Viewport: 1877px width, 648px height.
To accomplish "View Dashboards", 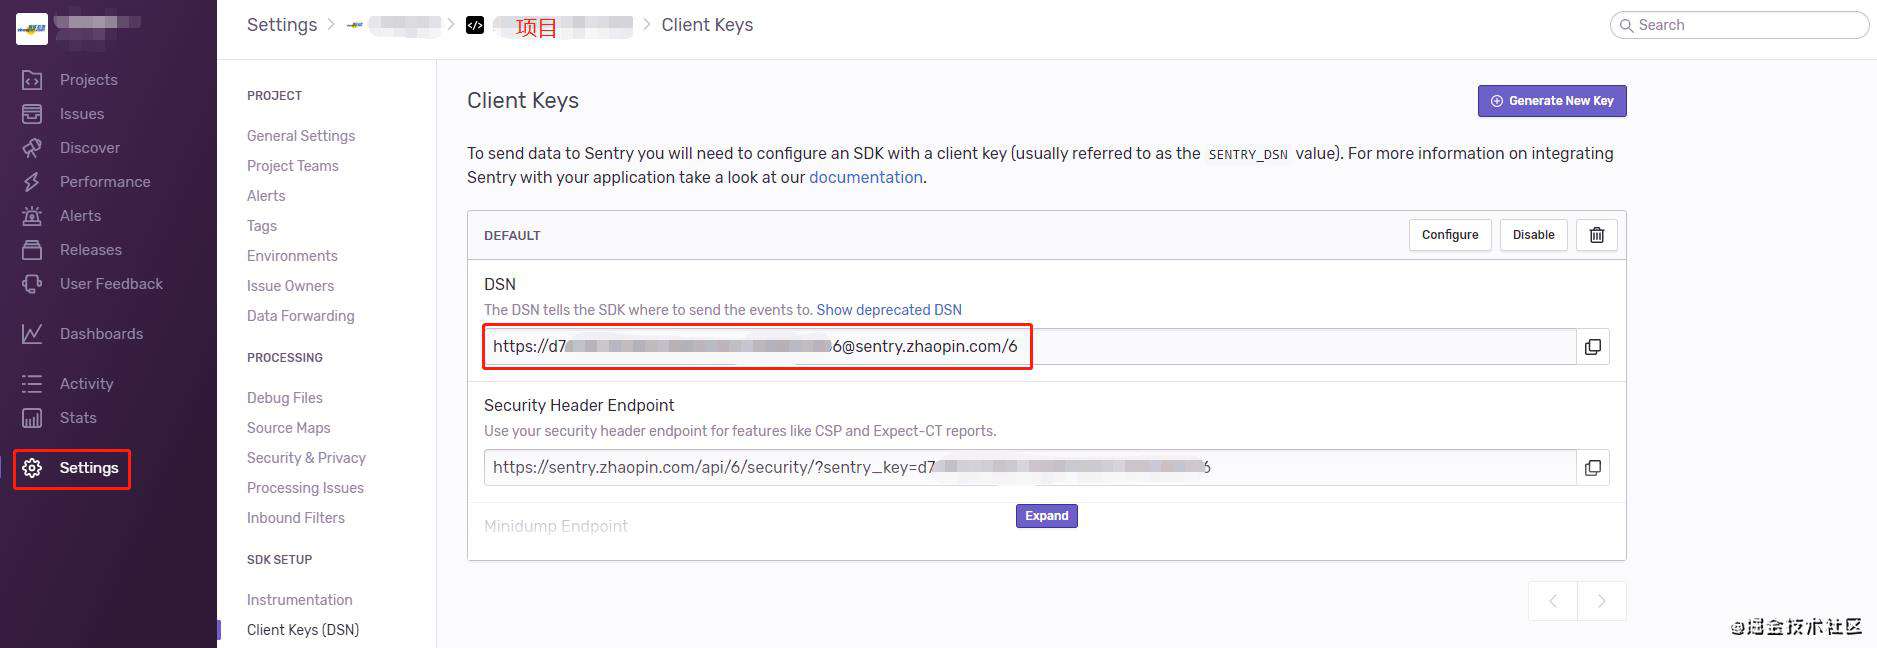I will tap(101, 334).
